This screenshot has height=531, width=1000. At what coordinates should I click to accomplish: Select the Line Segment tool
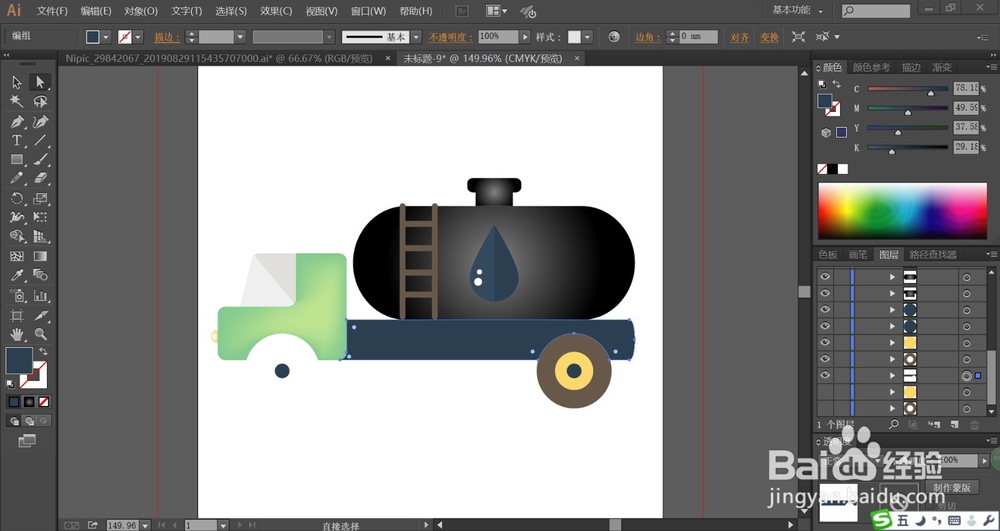pyautogui.click(x=40, y=140)
